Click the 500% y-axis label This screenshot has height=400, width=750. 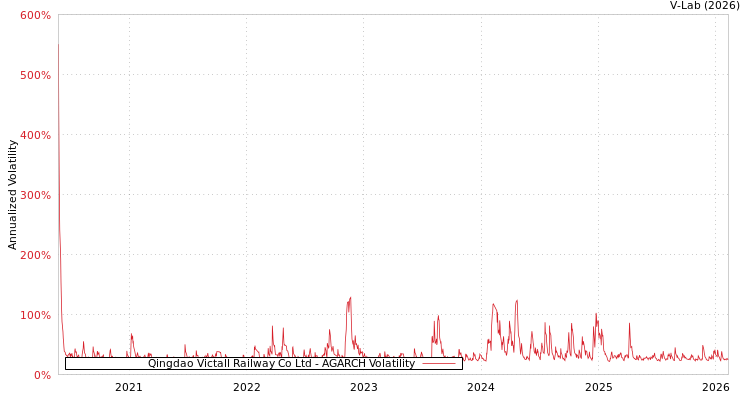click(x=35, y=75)
